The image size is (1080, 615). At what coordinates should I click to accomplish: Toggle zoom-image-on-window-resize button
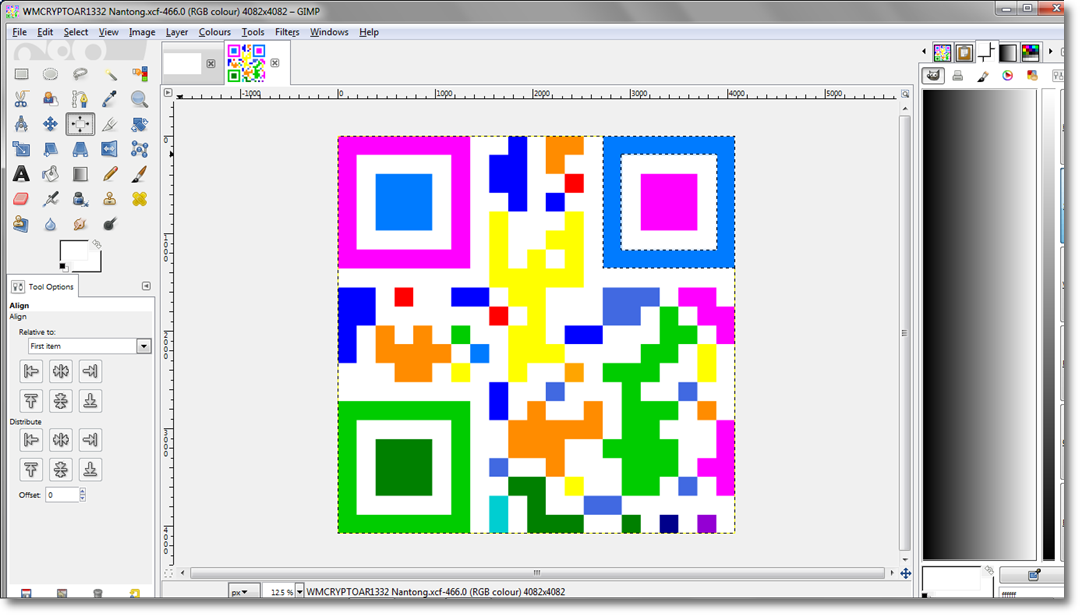(x=905, y=94)
